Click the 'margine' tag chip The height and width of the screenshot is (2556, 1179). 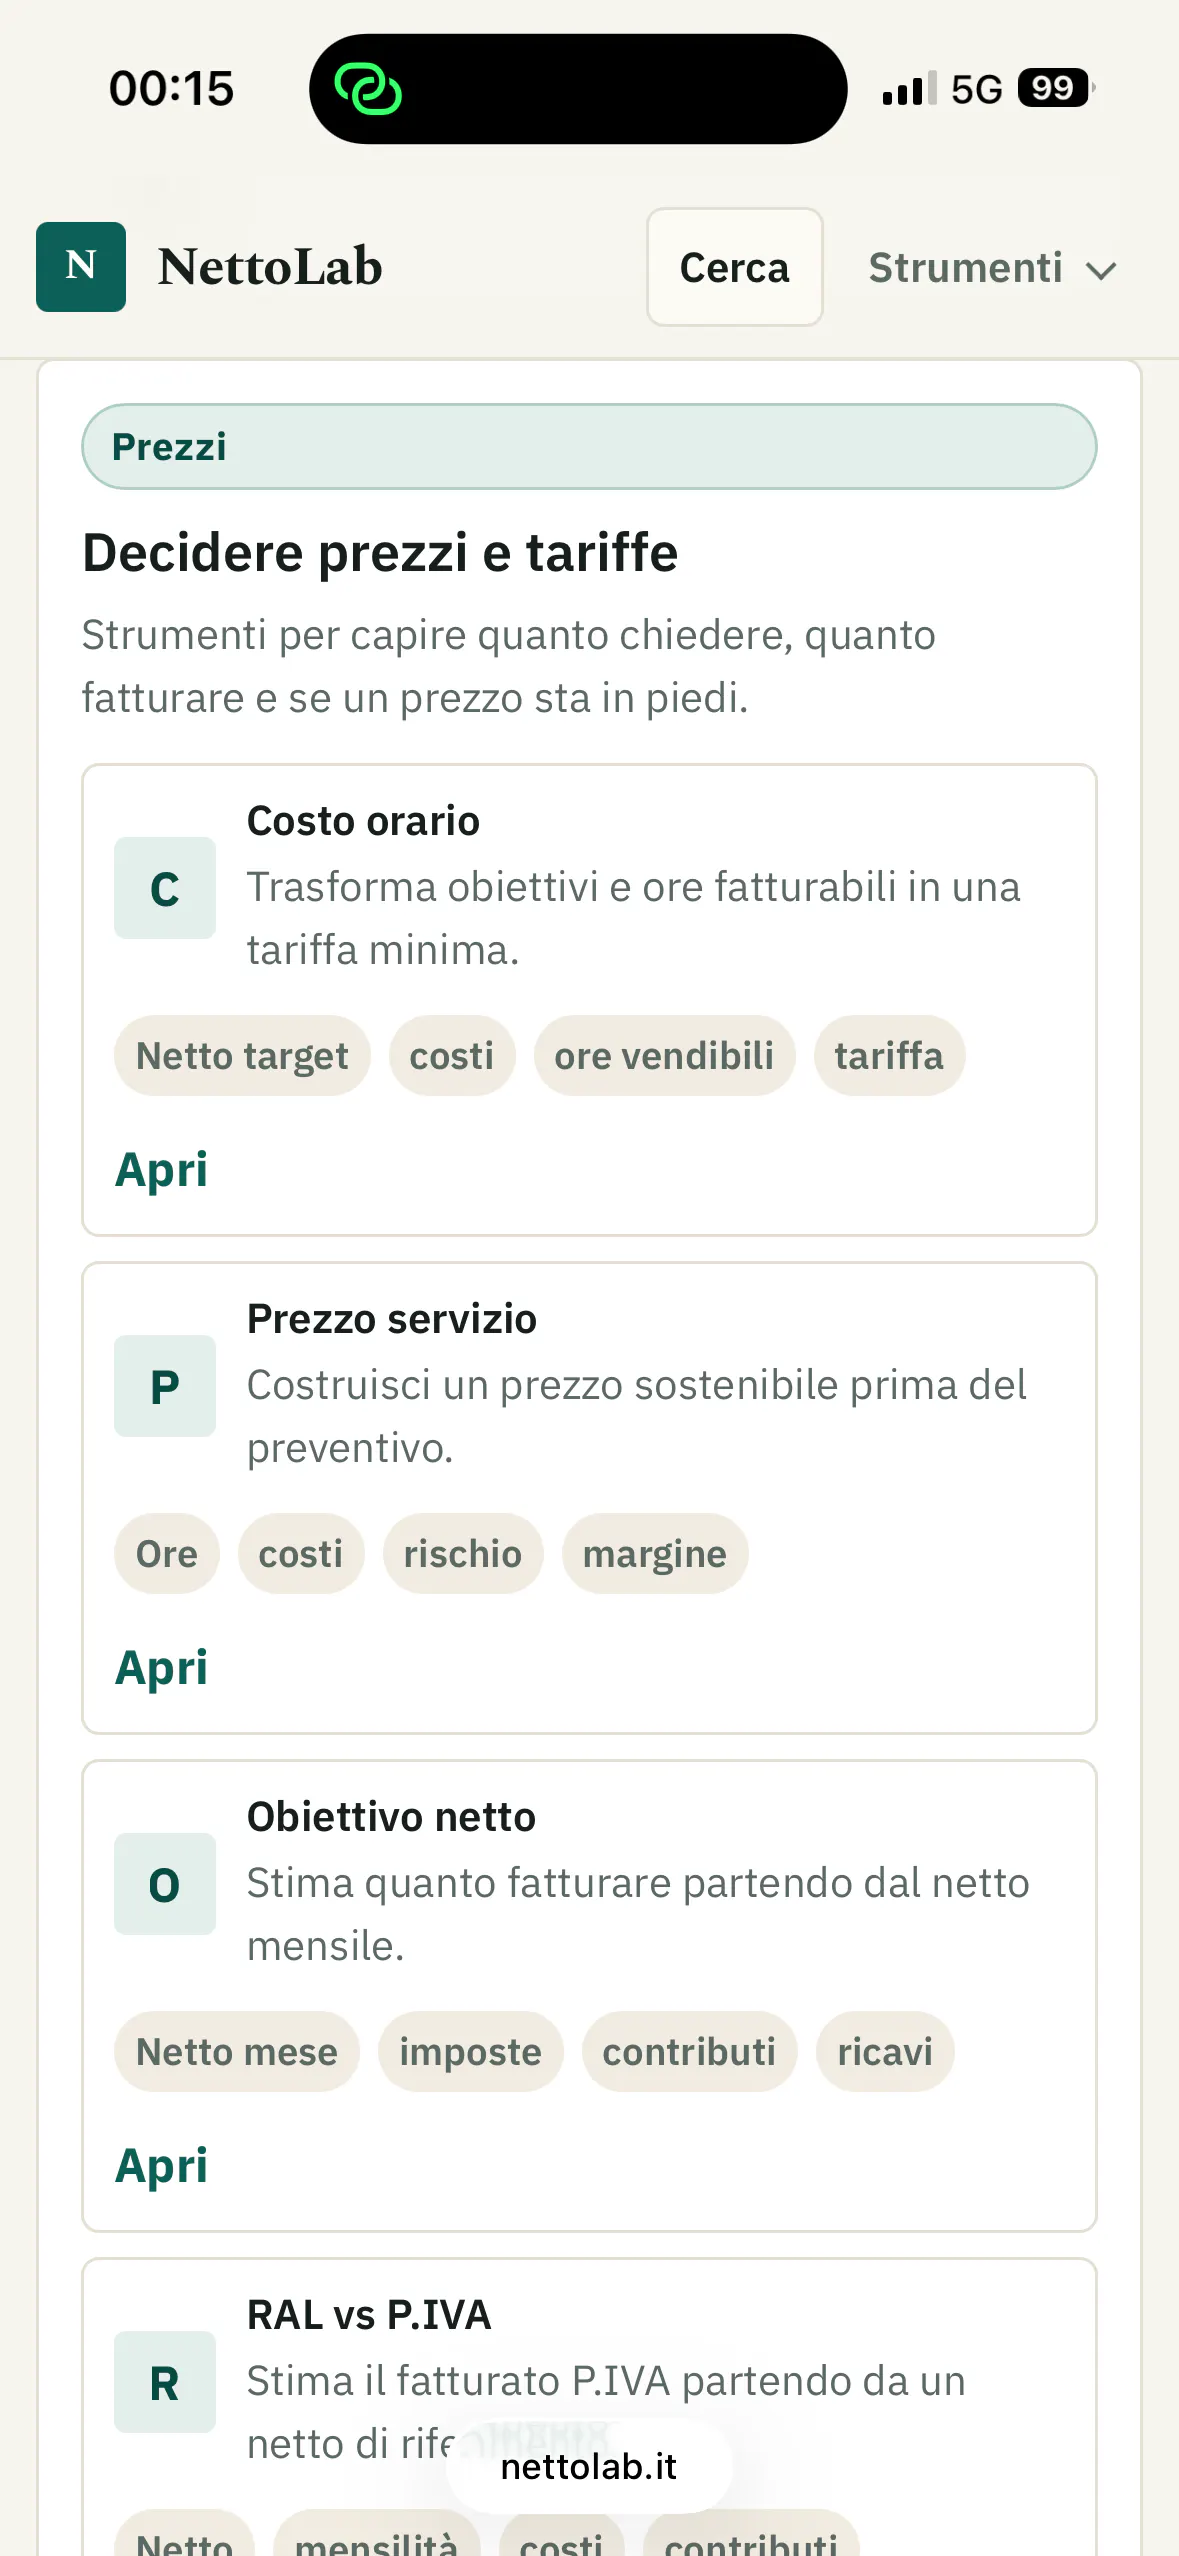coord(655,1554)
